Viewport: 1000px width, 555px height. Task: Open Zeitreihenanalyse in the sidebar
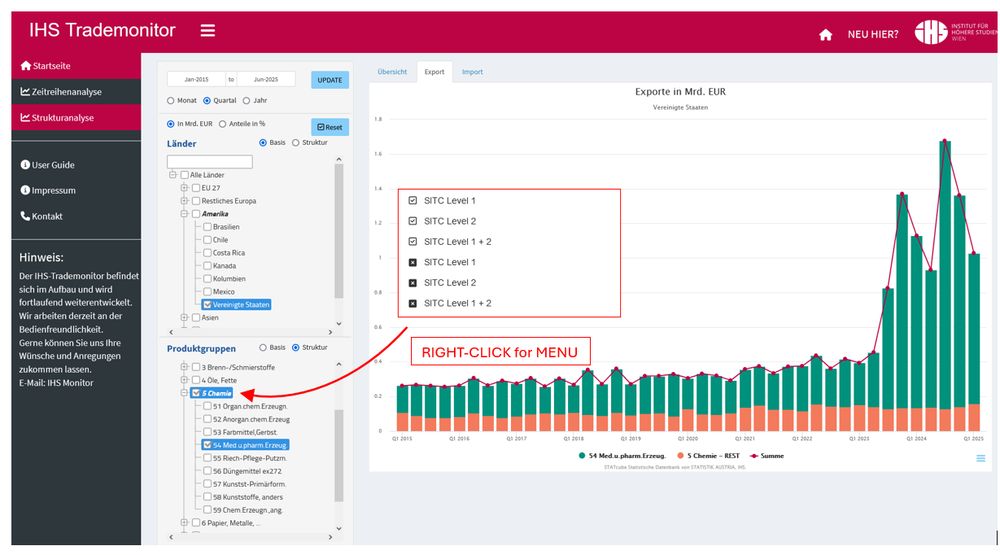click(61, 92)
